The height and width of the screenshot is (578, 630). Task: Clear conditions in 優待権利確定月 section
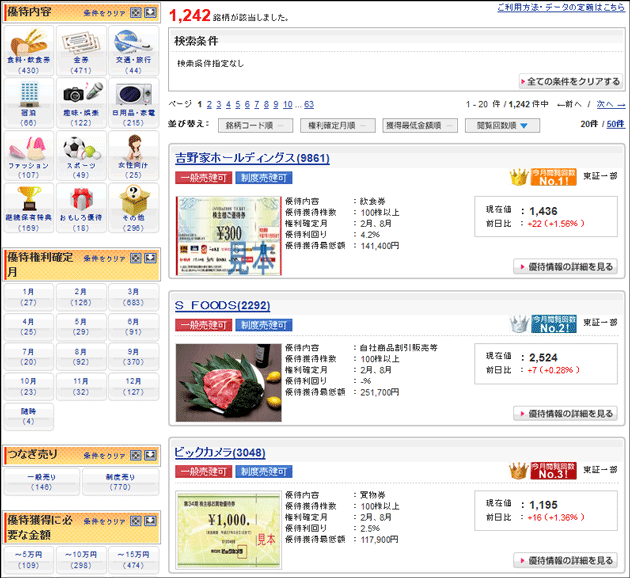(104, 258)
